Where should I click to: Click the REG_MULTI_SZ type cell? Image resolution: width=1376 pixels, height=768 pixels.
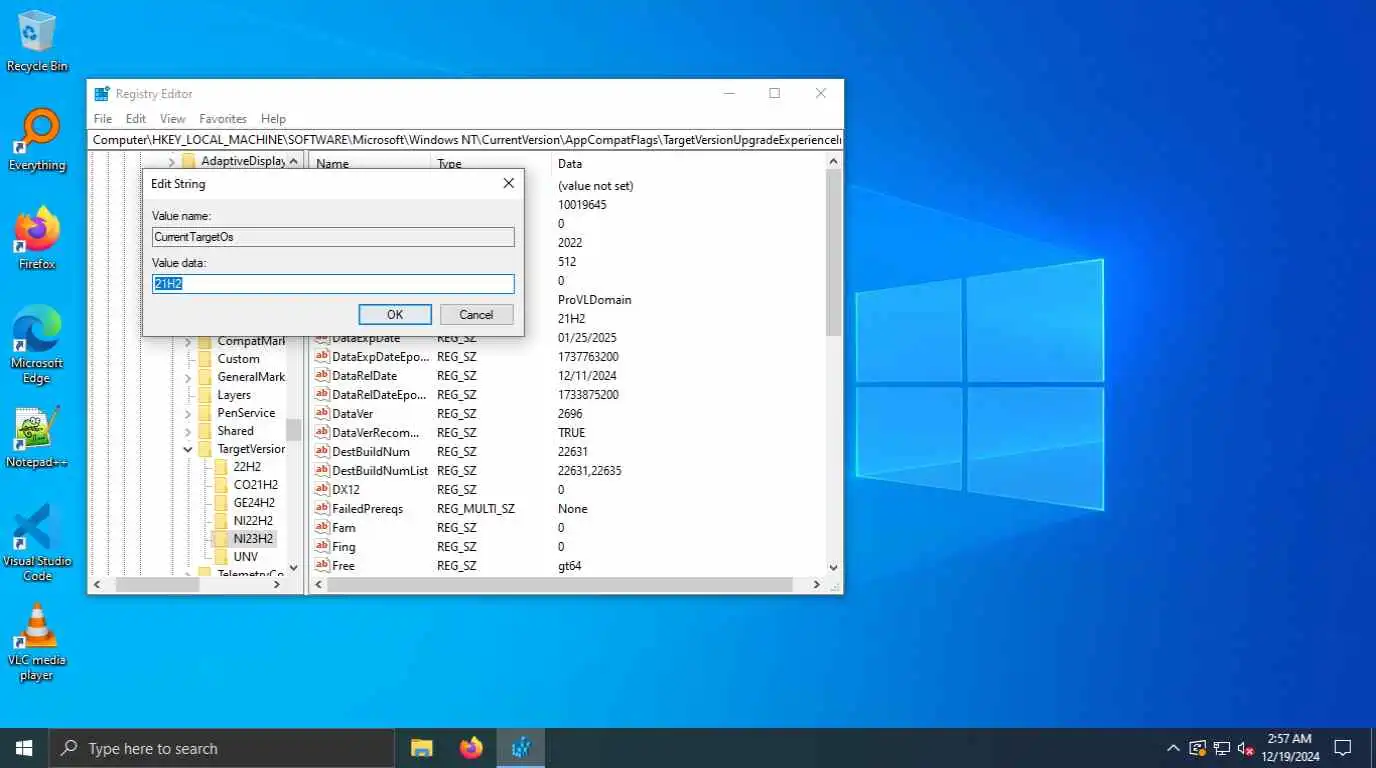[x=476, y=508]
